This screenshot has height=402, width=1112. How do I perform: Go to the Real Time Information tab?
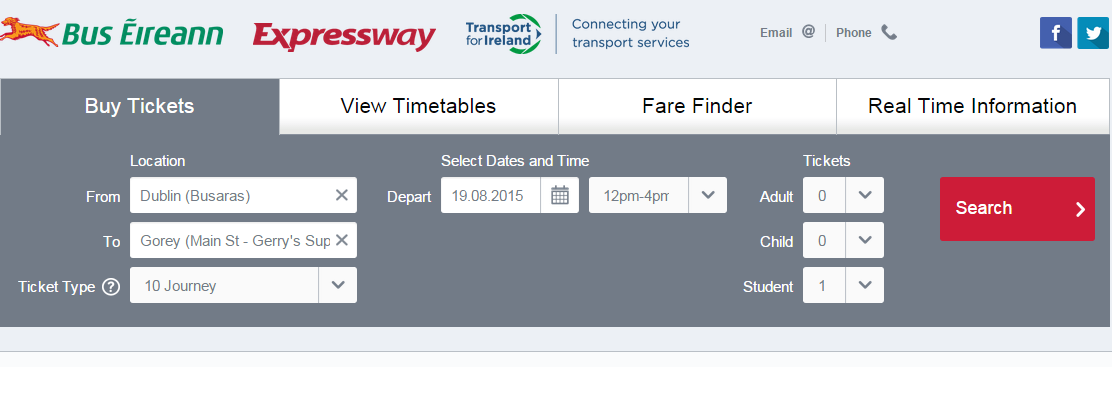pos(972,106)
